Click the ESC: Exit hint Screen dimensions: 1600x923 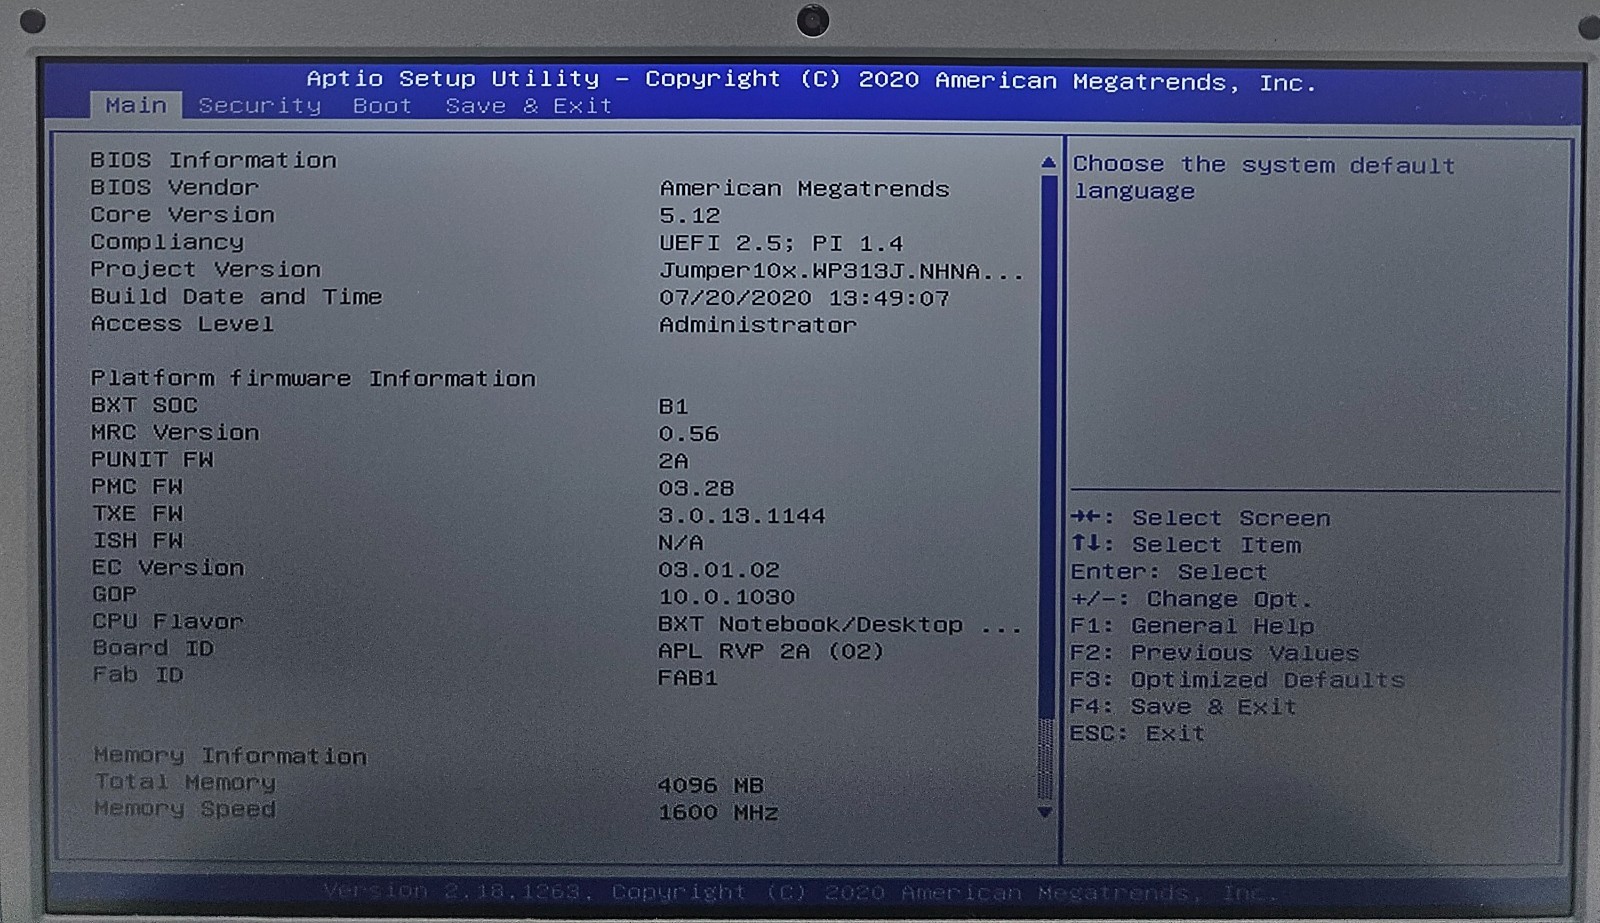(x=1137, y=733)
